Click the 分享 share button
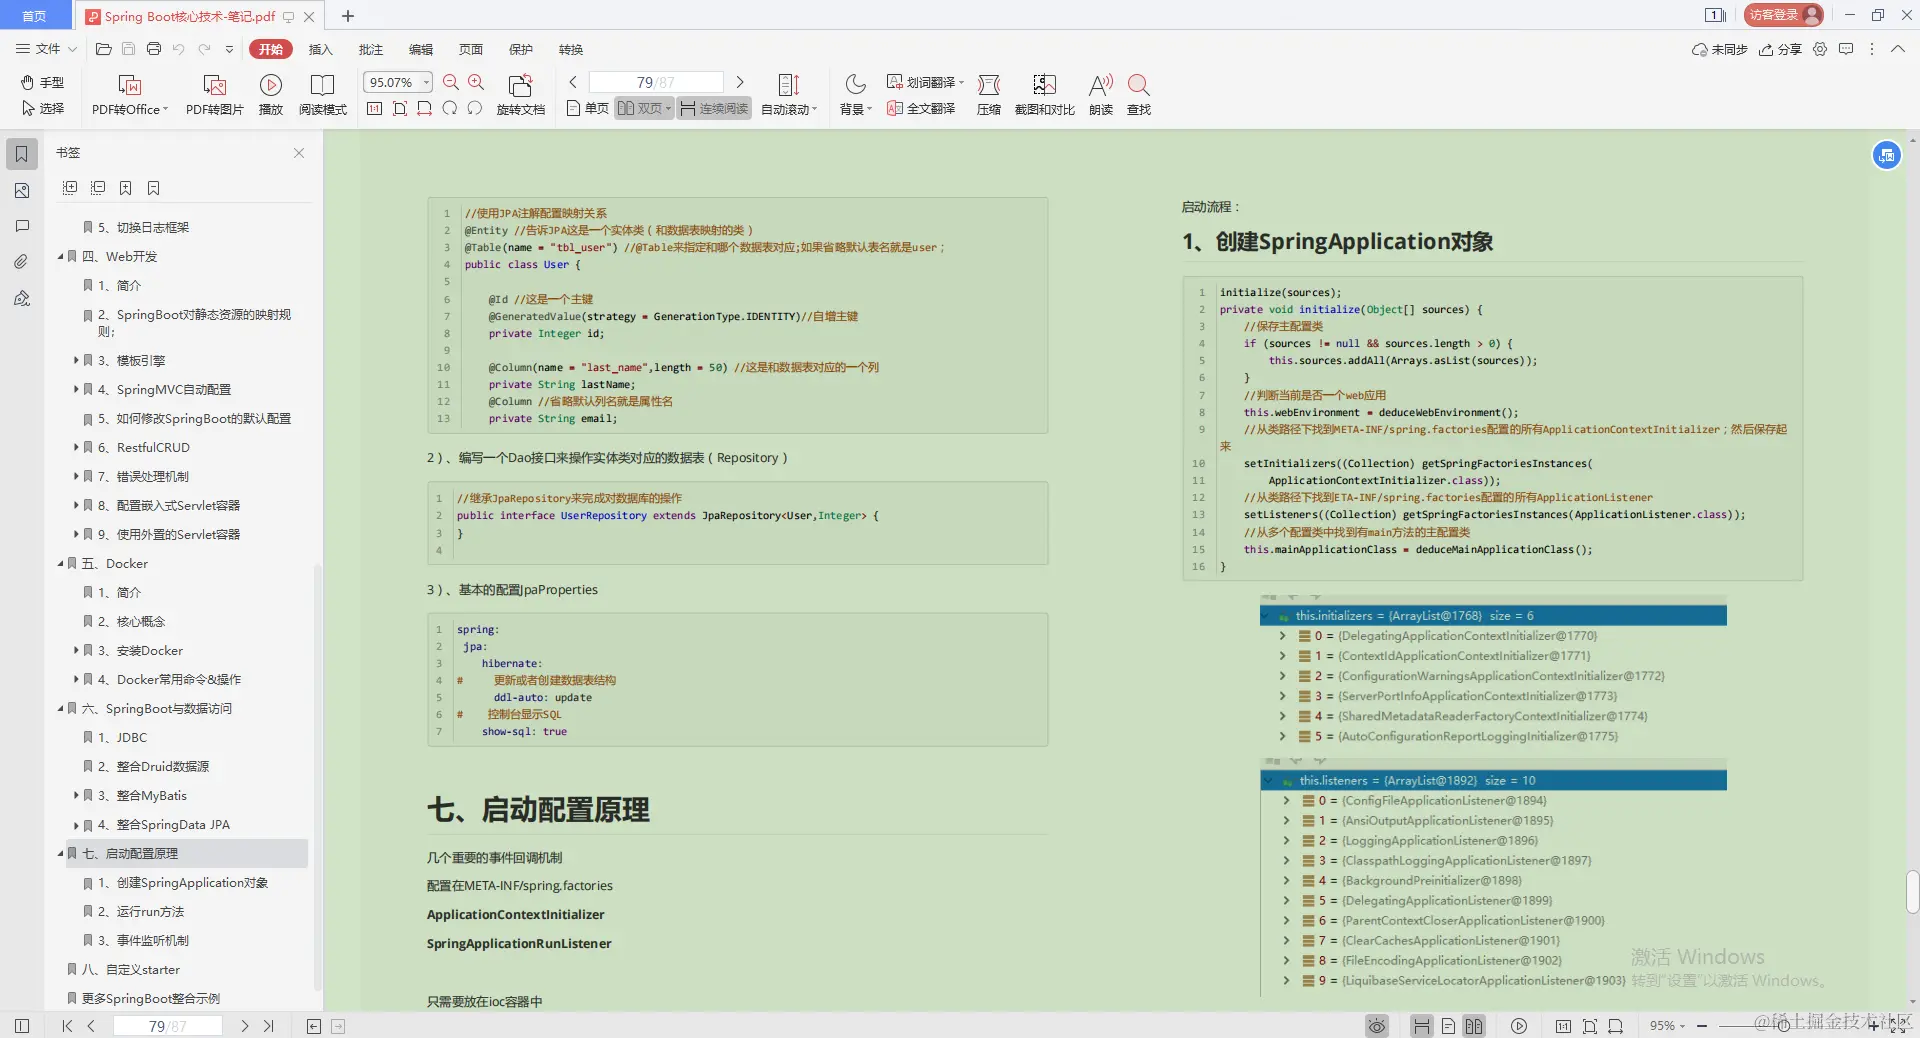1920x1038 pixels. click(1780, 49)
